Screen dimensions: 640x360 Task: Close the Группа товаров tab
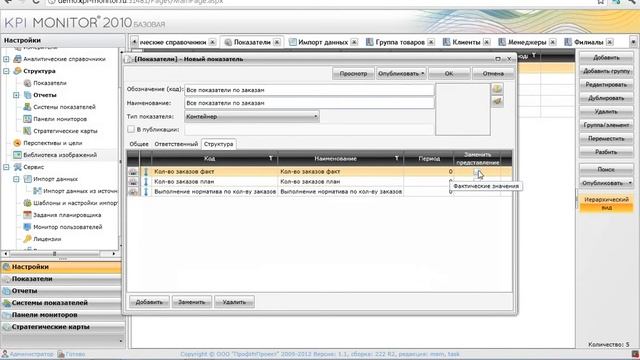click(x=431, y=42)
